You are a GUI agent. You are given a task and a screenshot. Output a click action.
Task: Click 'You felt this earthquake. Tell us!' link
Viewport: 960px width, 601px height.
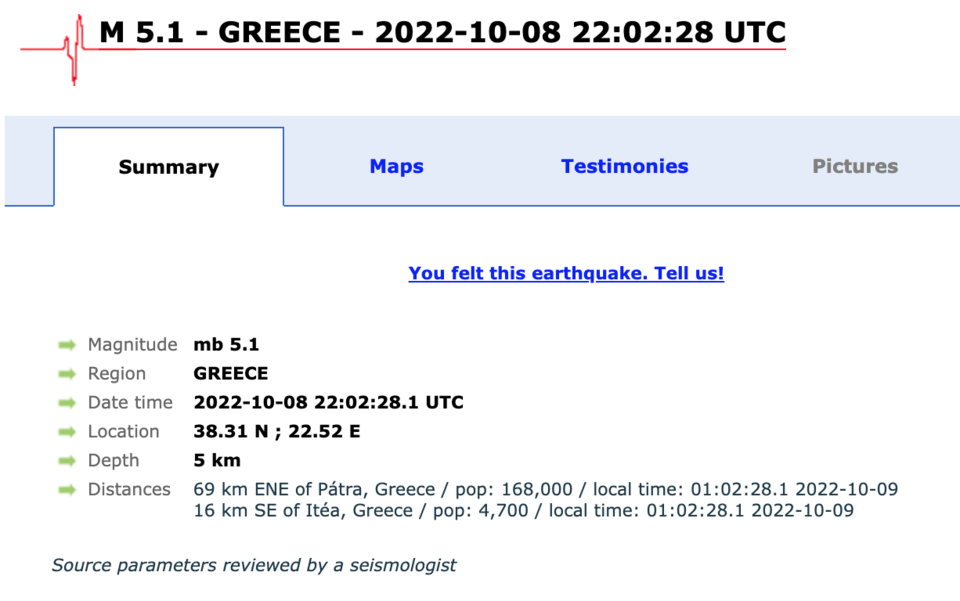566,273
